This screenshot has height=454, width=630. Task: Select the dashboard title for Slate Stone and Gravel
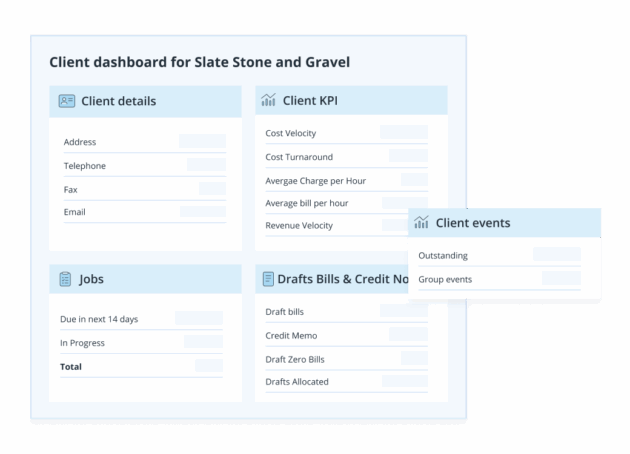click(x=200, y=62)
